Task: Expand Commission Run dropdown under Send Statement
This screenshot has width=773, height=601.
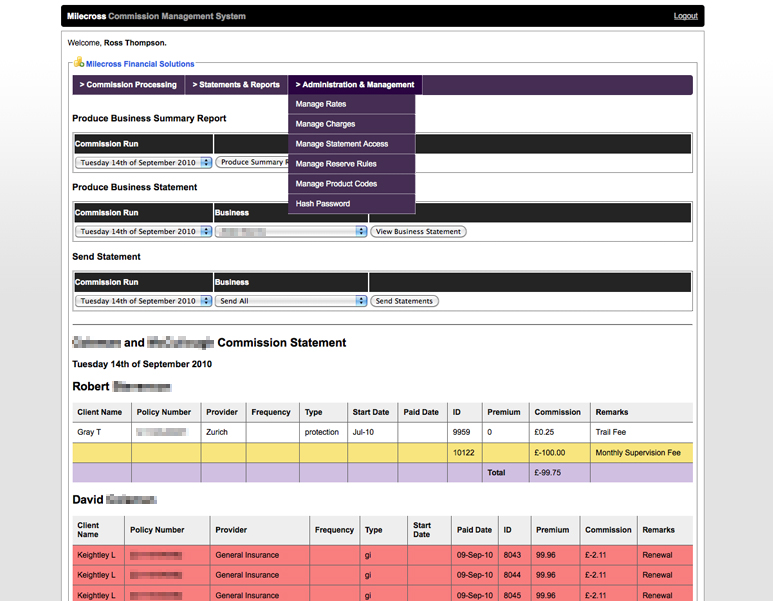Action: [144, 301]
